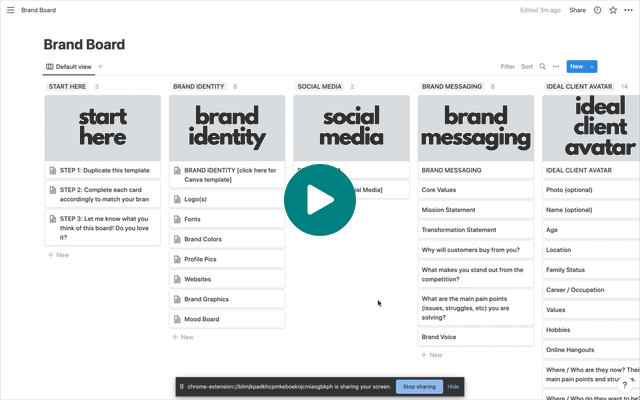
Task: Click the page icon on STEP 1 card
Action: coord(53,170)
